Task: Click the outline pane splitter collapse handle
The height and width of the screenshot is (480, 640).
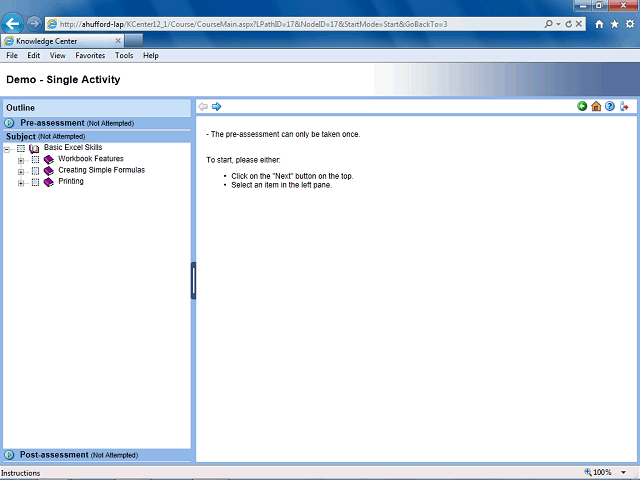Action: click(193, 280)
